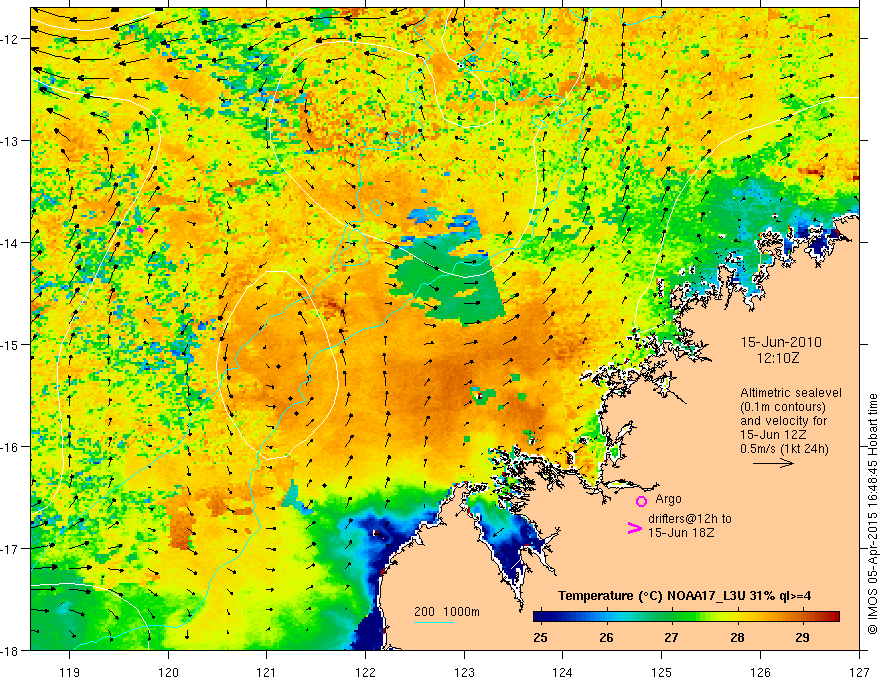Click the '12:10Z' time text

click(778, 357)
